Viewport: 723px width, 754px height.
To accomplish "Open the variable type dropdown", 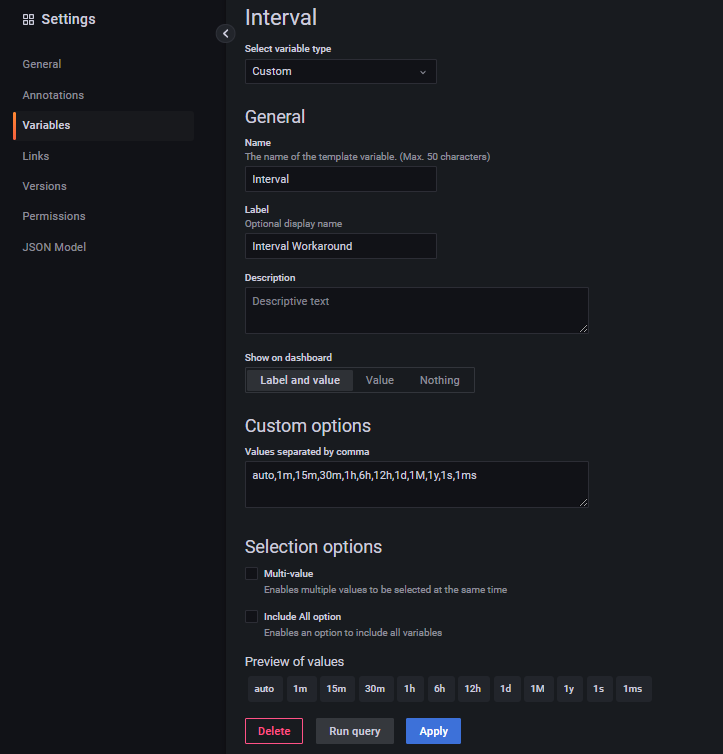I will 340,72.
